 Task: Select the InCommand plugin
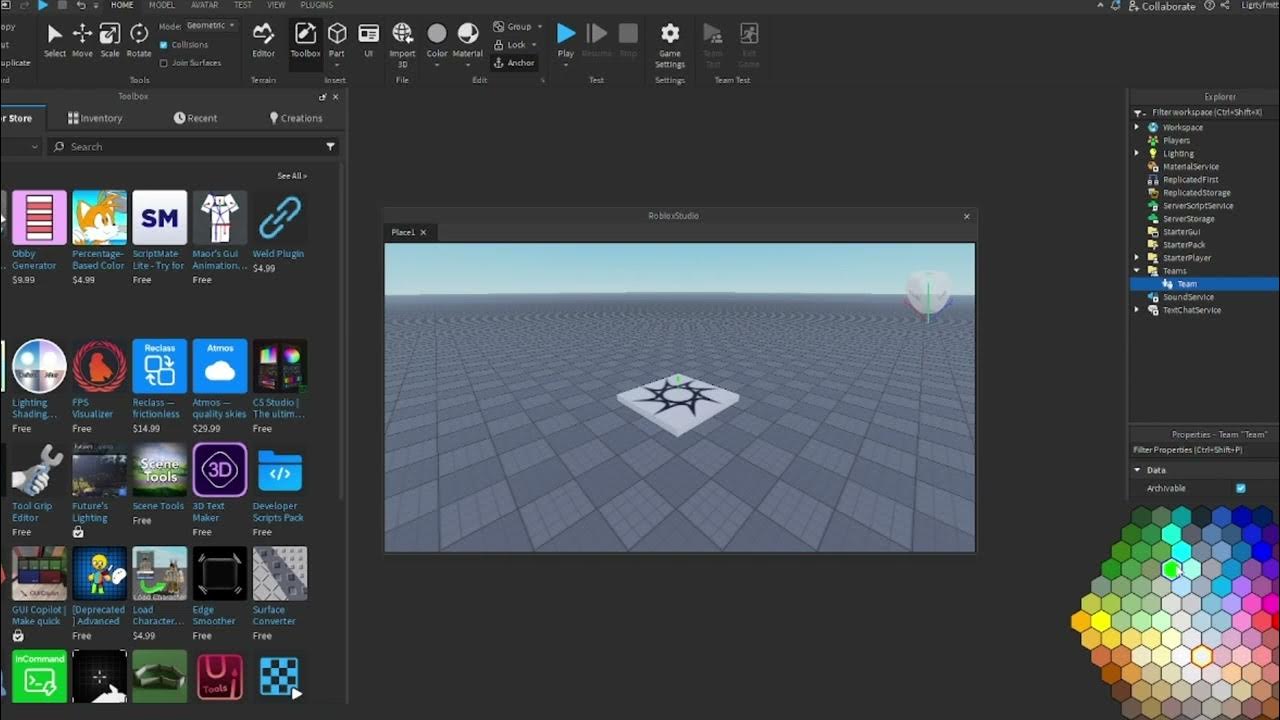39,676
